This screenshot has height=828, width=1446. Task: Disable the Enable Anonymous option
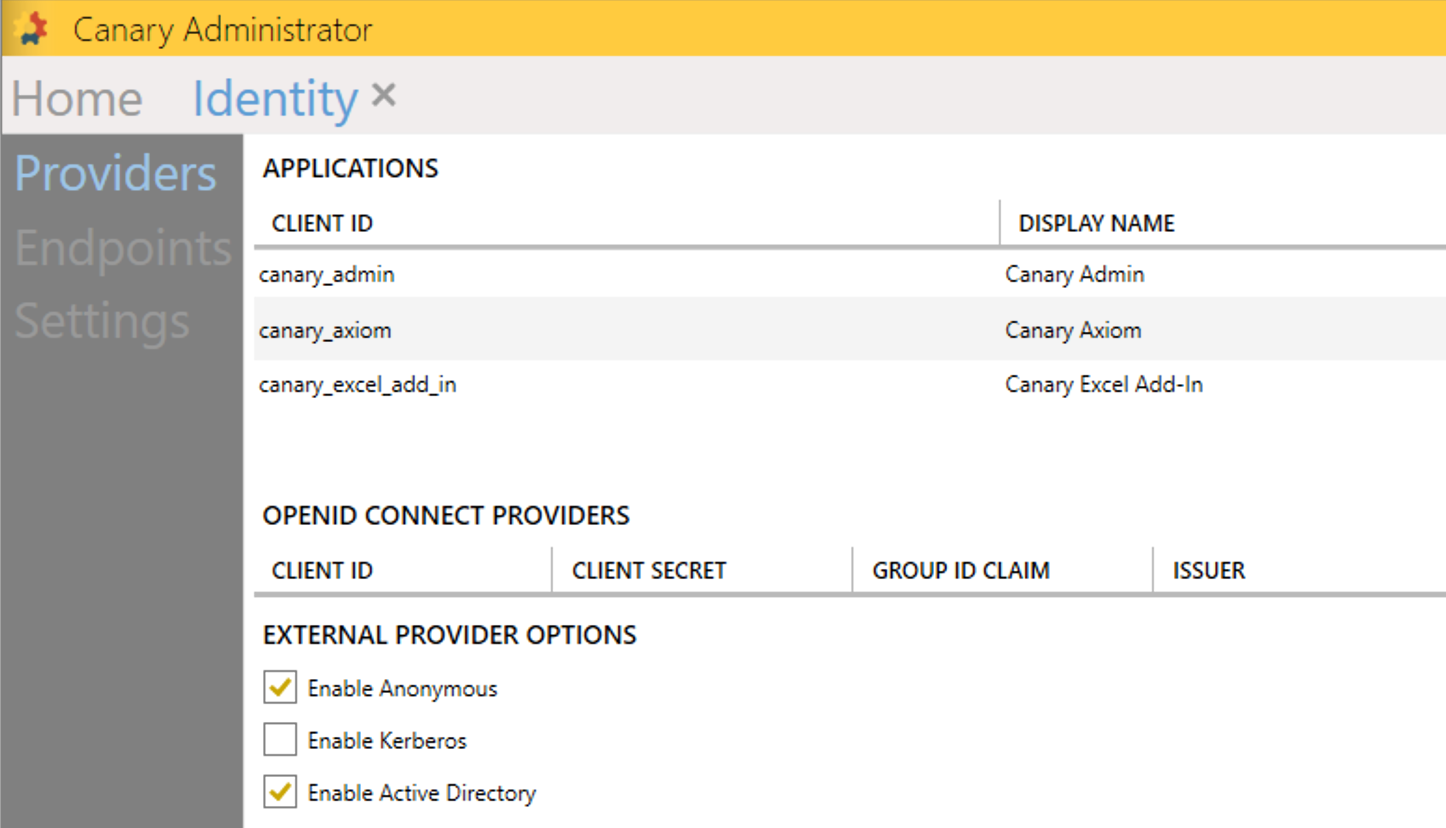(x=280, y=687)
